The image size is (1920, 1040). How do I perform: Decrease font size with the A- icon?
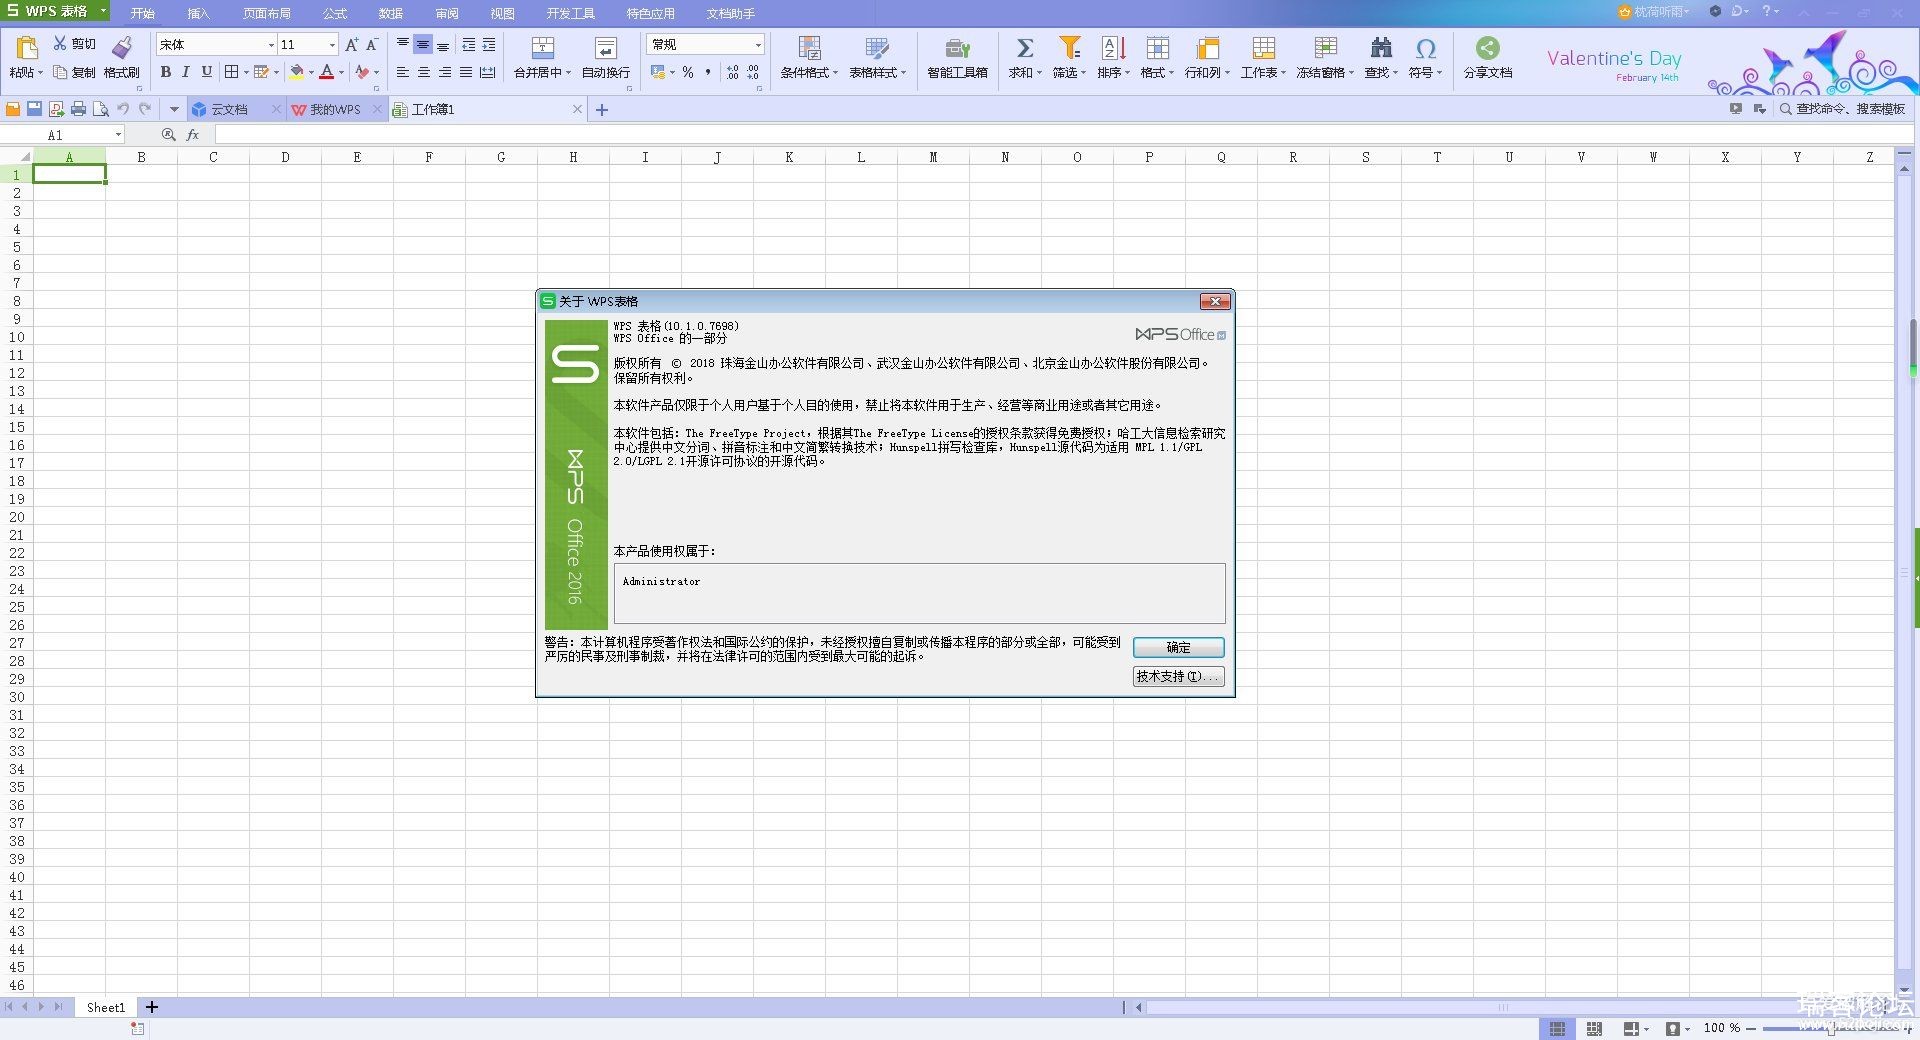click(371, 45)
